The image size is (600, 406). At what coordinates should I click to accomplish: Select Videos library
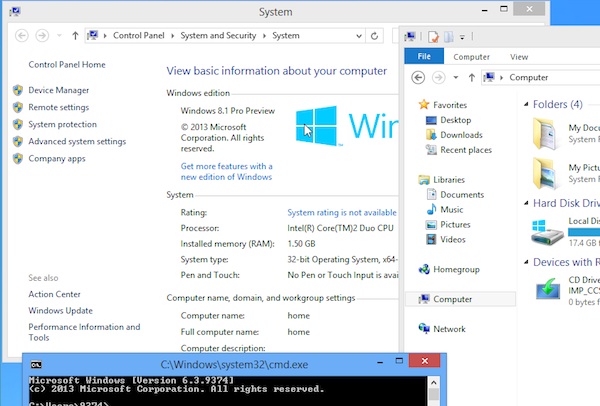(x=453, y=240)
